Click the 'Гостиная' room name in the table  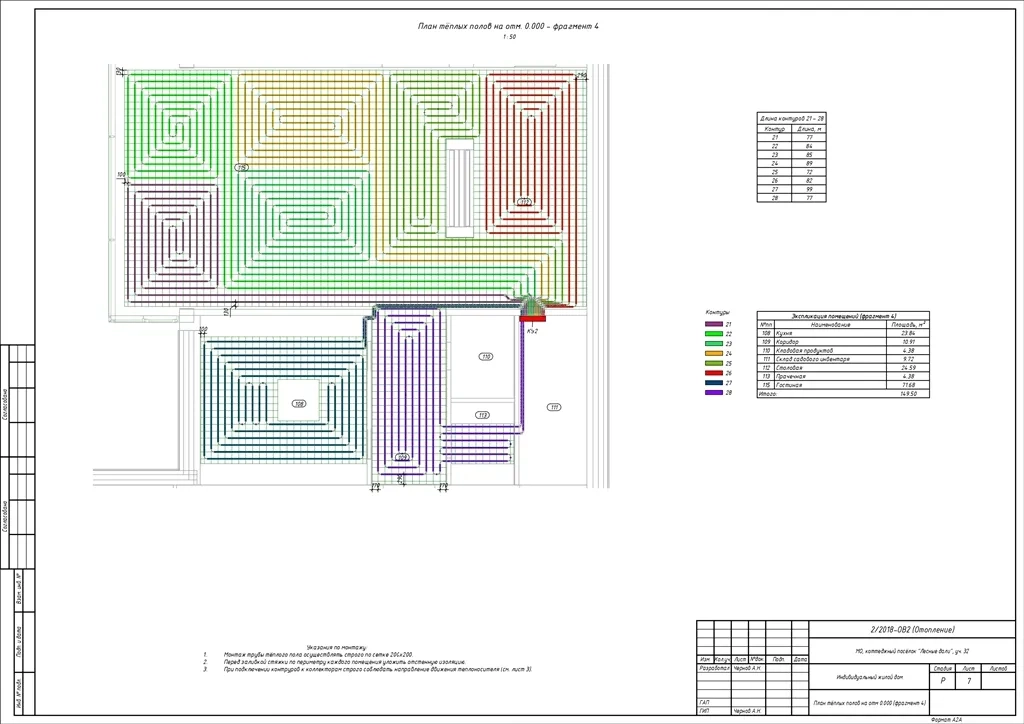tap(788, 385)
